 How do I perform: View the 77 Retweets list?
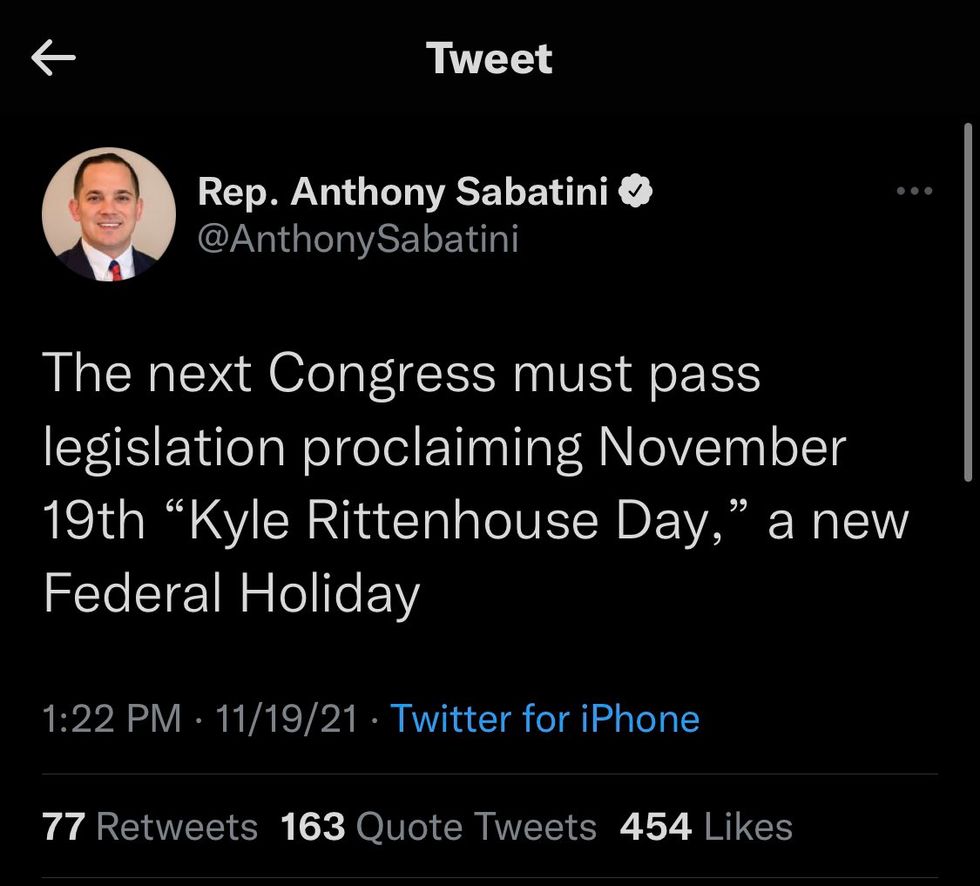click(150, 827)
